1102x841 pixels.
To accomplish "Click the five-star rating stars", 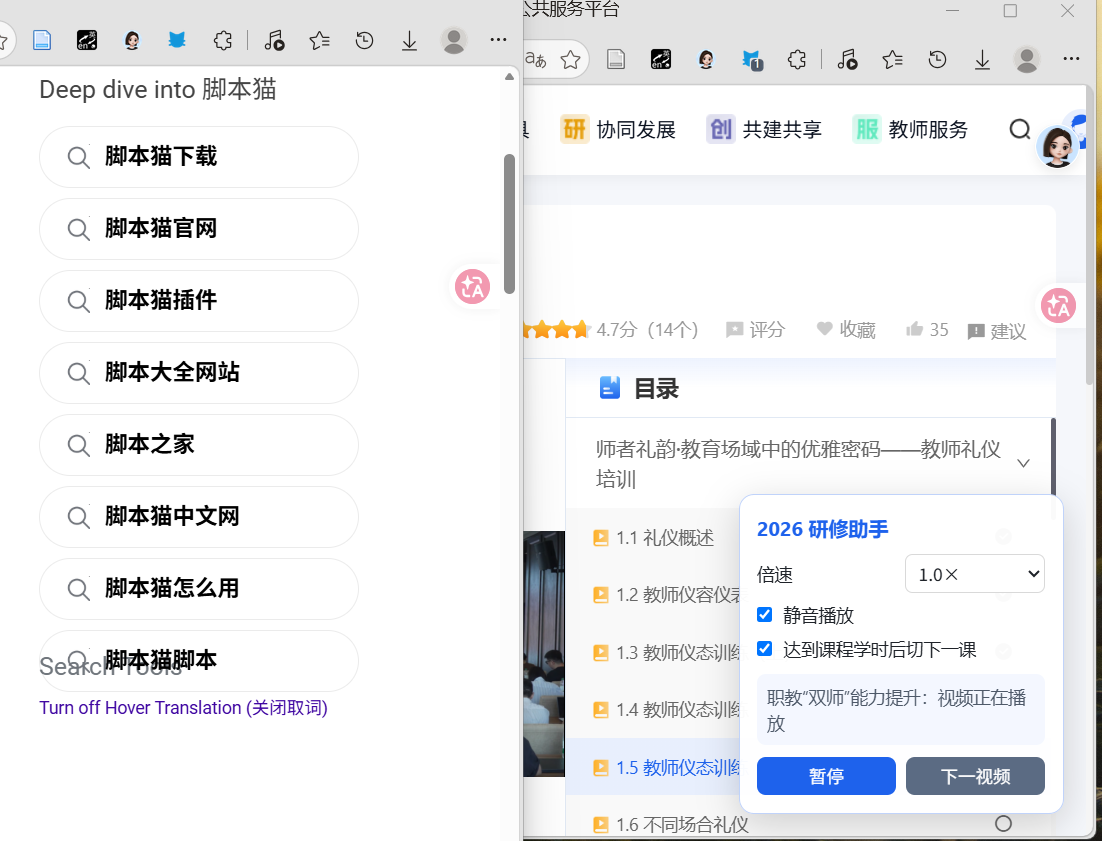I will [x=555, y=329].
